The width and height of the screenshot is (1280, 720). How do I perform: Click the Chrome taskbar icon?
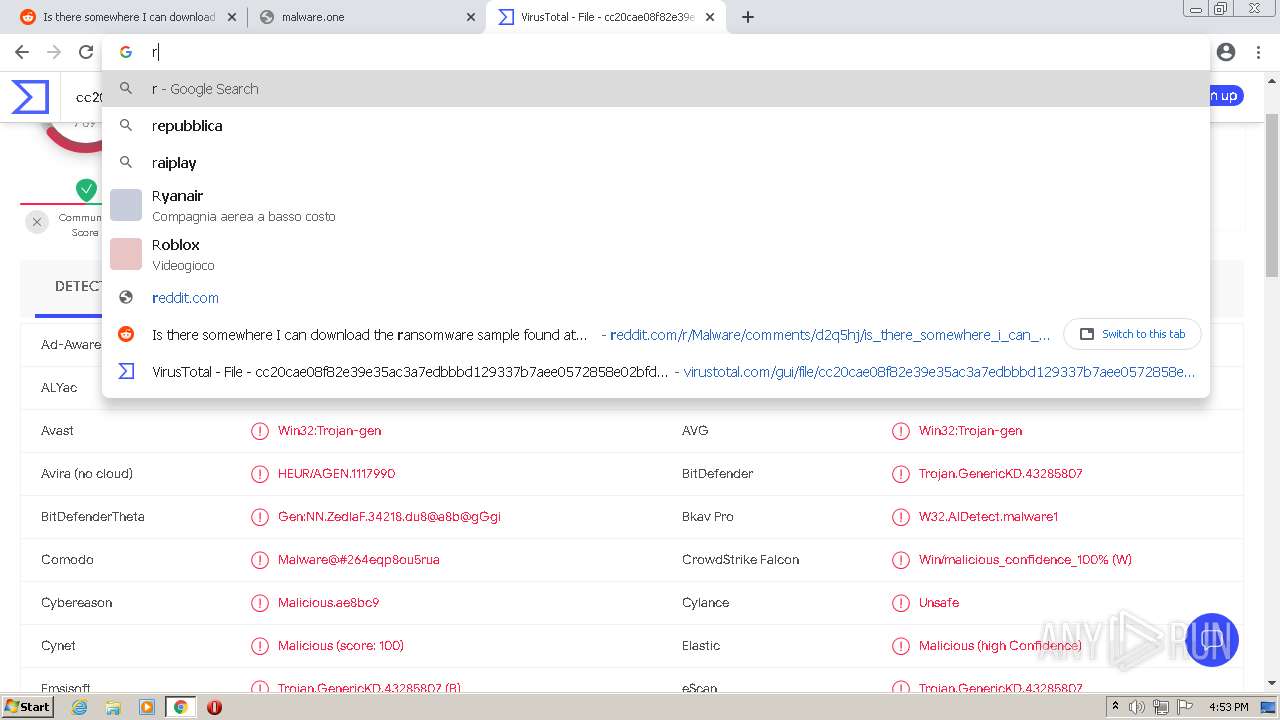[x=181, y=707]
